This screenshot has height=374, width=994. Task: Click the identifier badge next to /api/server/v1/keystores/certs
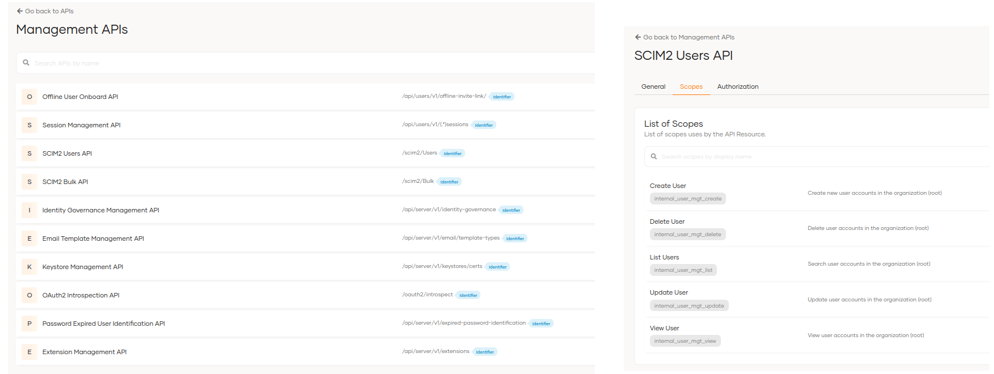(498, 267)
